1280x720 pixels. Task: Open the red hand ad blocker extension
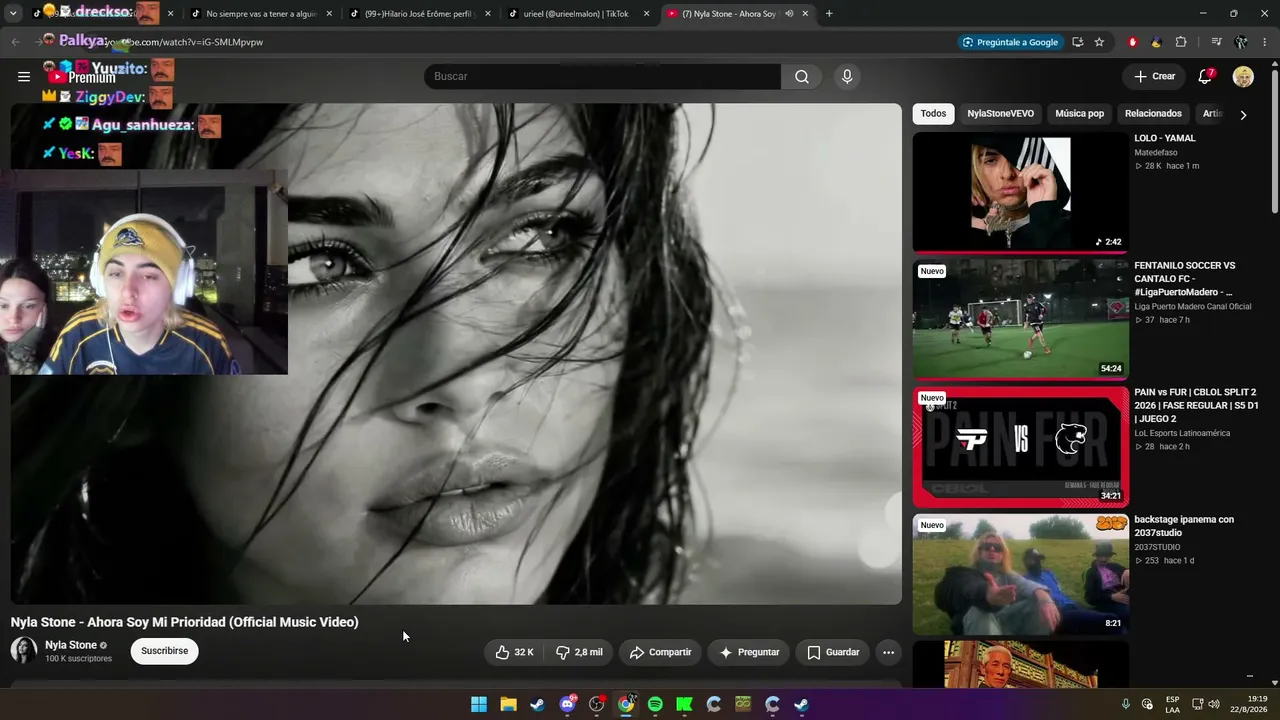click(x=1132, y=42)
